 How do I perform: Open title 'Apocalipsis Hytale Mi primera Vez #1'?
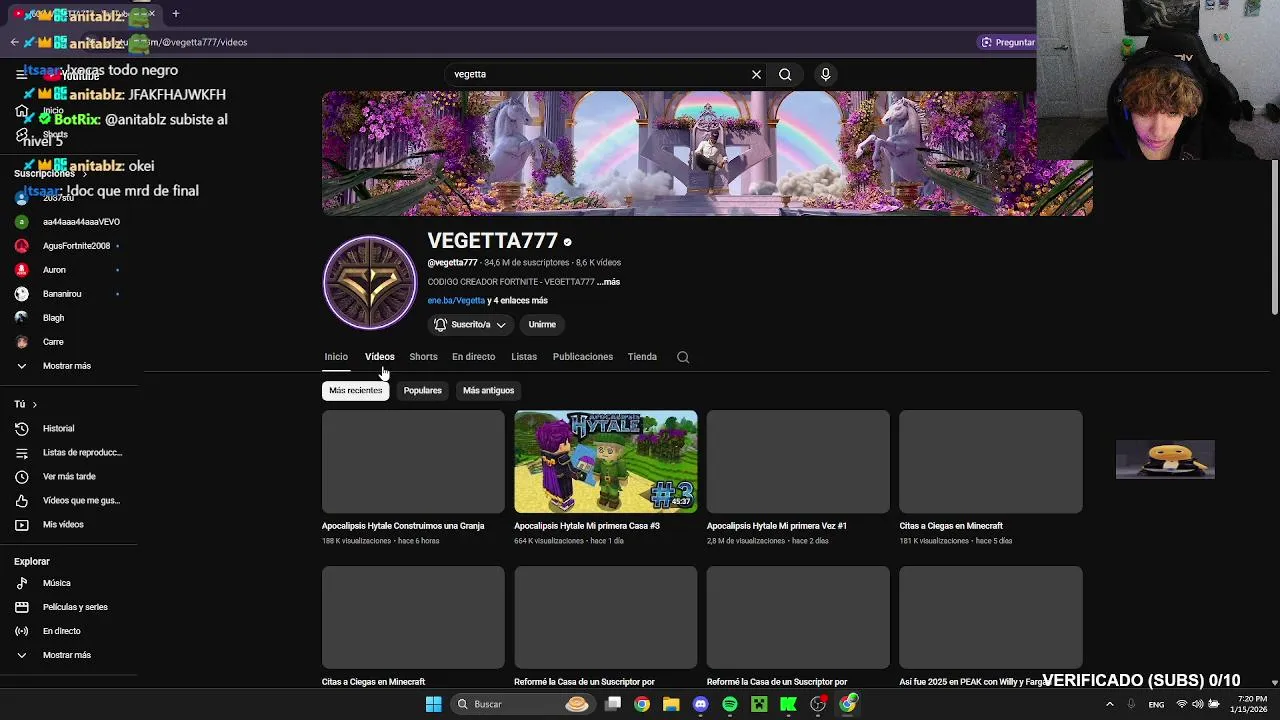click(777, 526)
